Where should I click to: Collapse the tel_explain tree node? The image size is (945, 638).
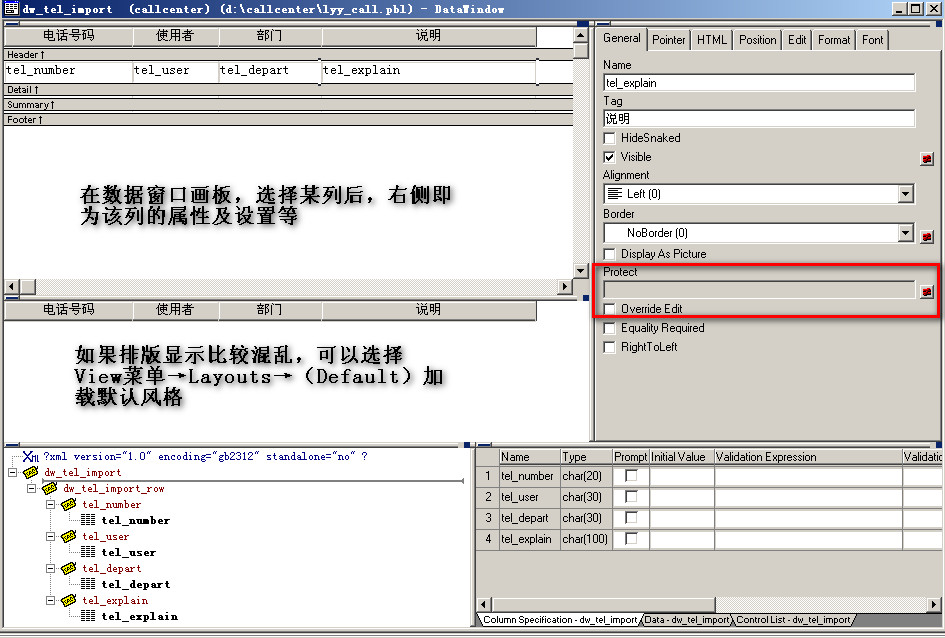[x=51, y=600]
